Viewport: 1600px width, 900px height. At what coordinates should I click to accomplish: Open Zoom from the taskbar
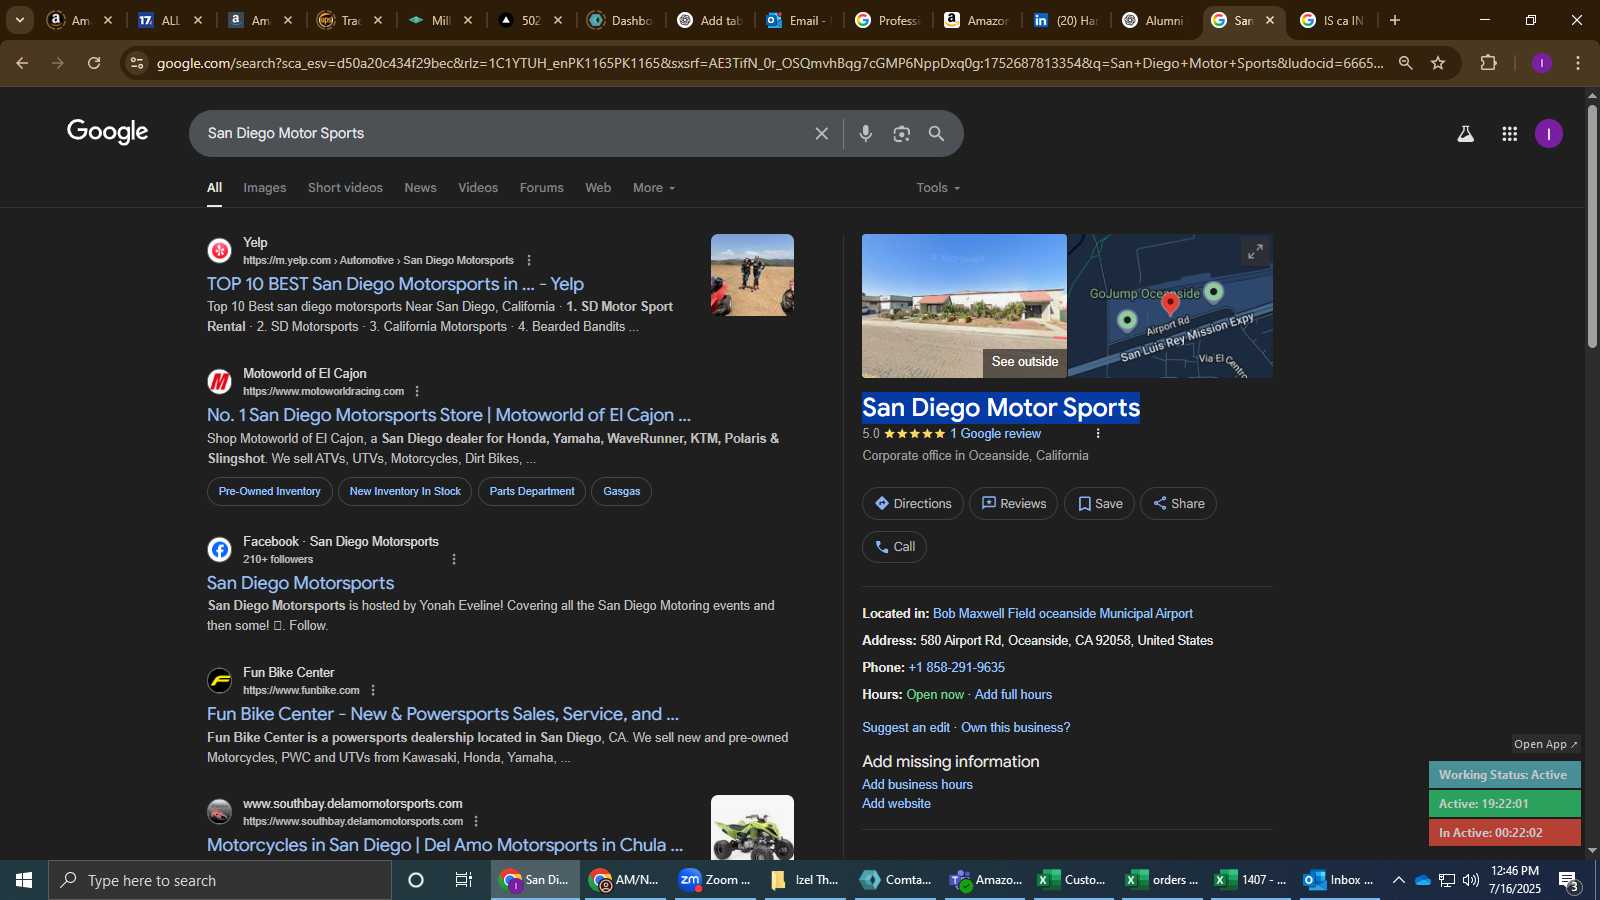715,880
